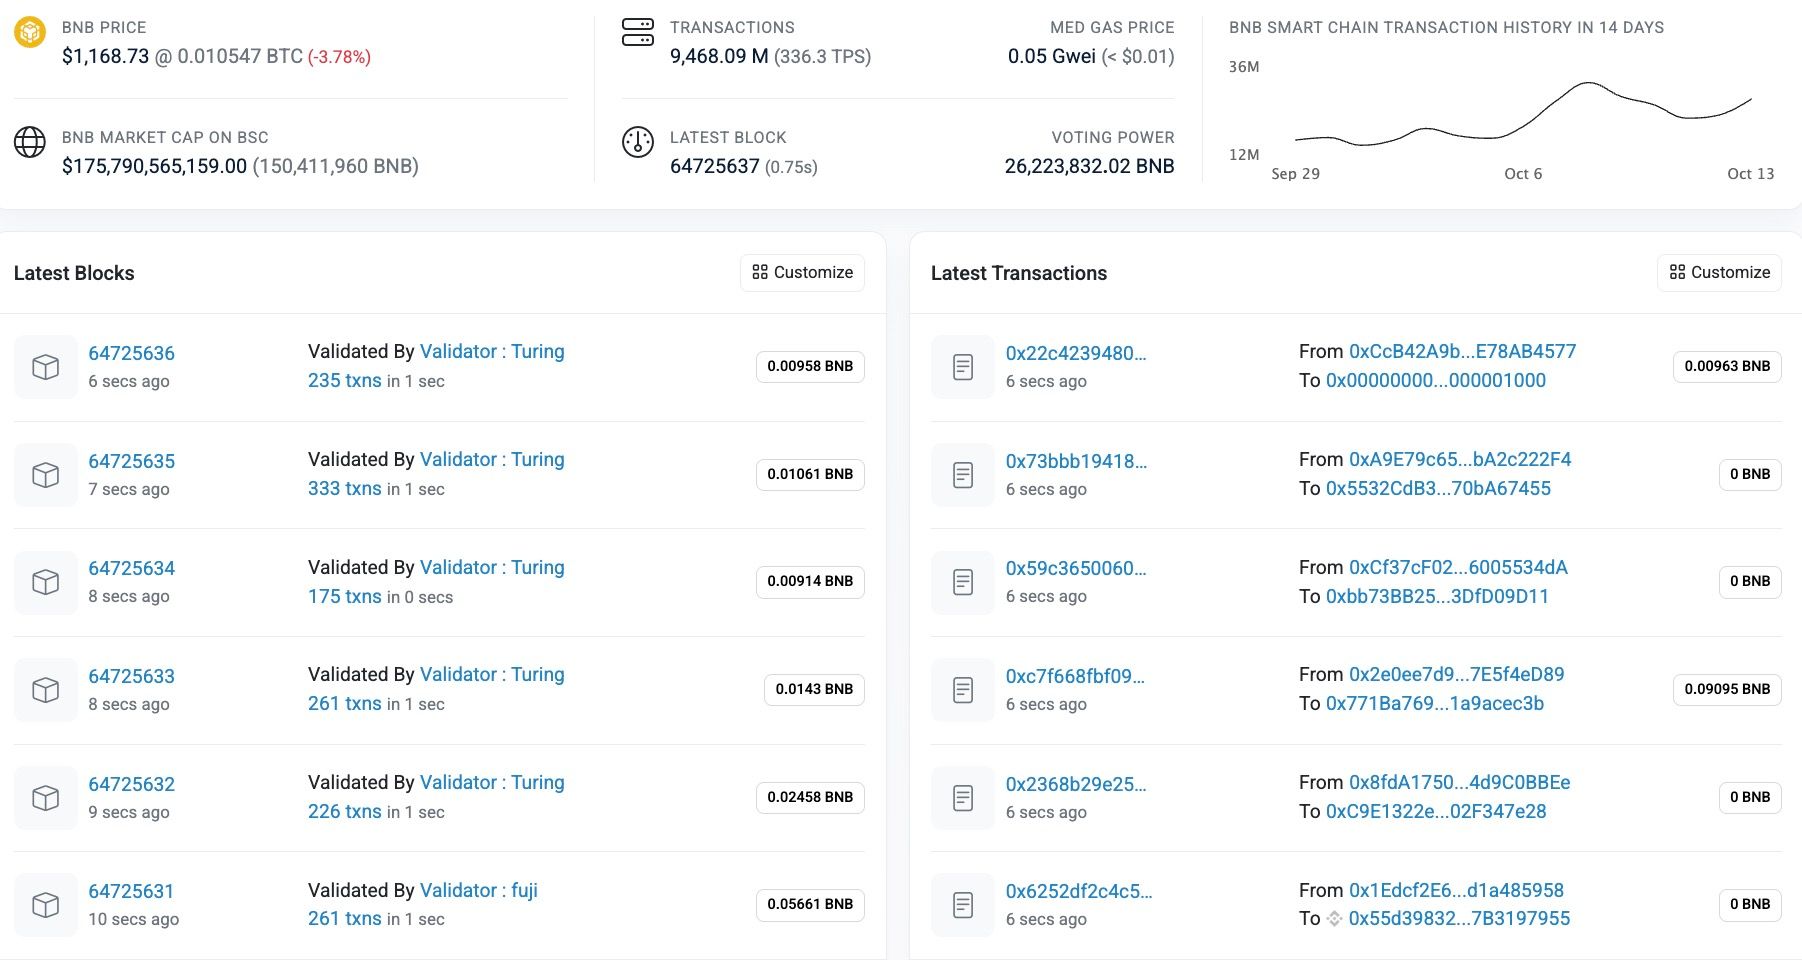Open transaction 0x73bbb19418 details

point(1075,461)
